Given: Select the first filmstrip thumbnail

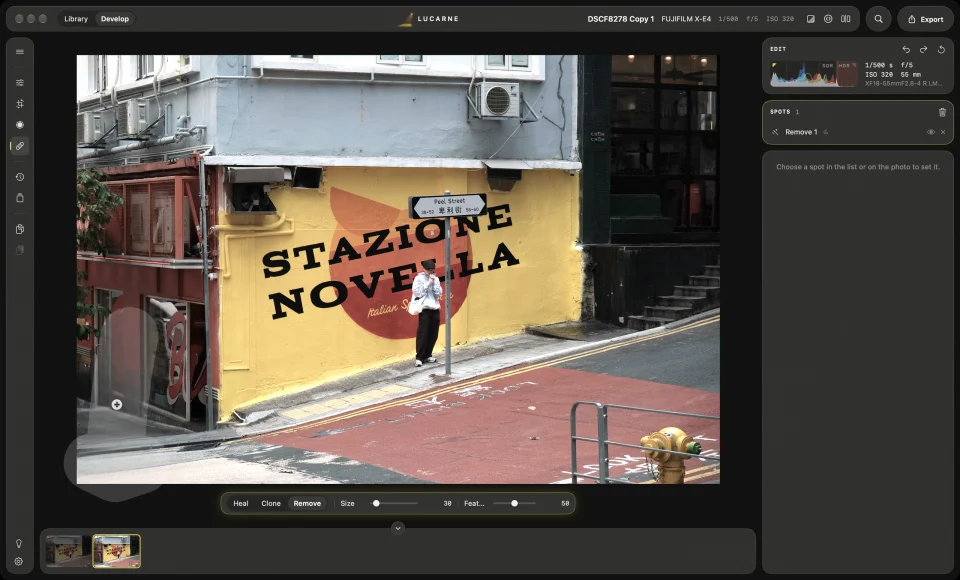Looking at the screenshot, I should (67, 551).
